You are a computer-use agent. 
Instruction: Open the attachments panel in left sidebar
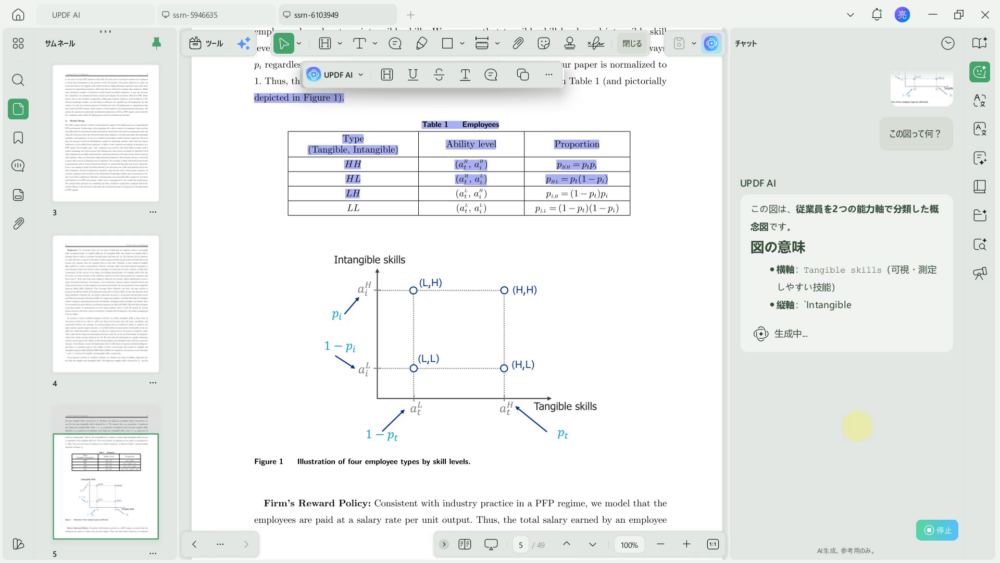pos(18,223)
